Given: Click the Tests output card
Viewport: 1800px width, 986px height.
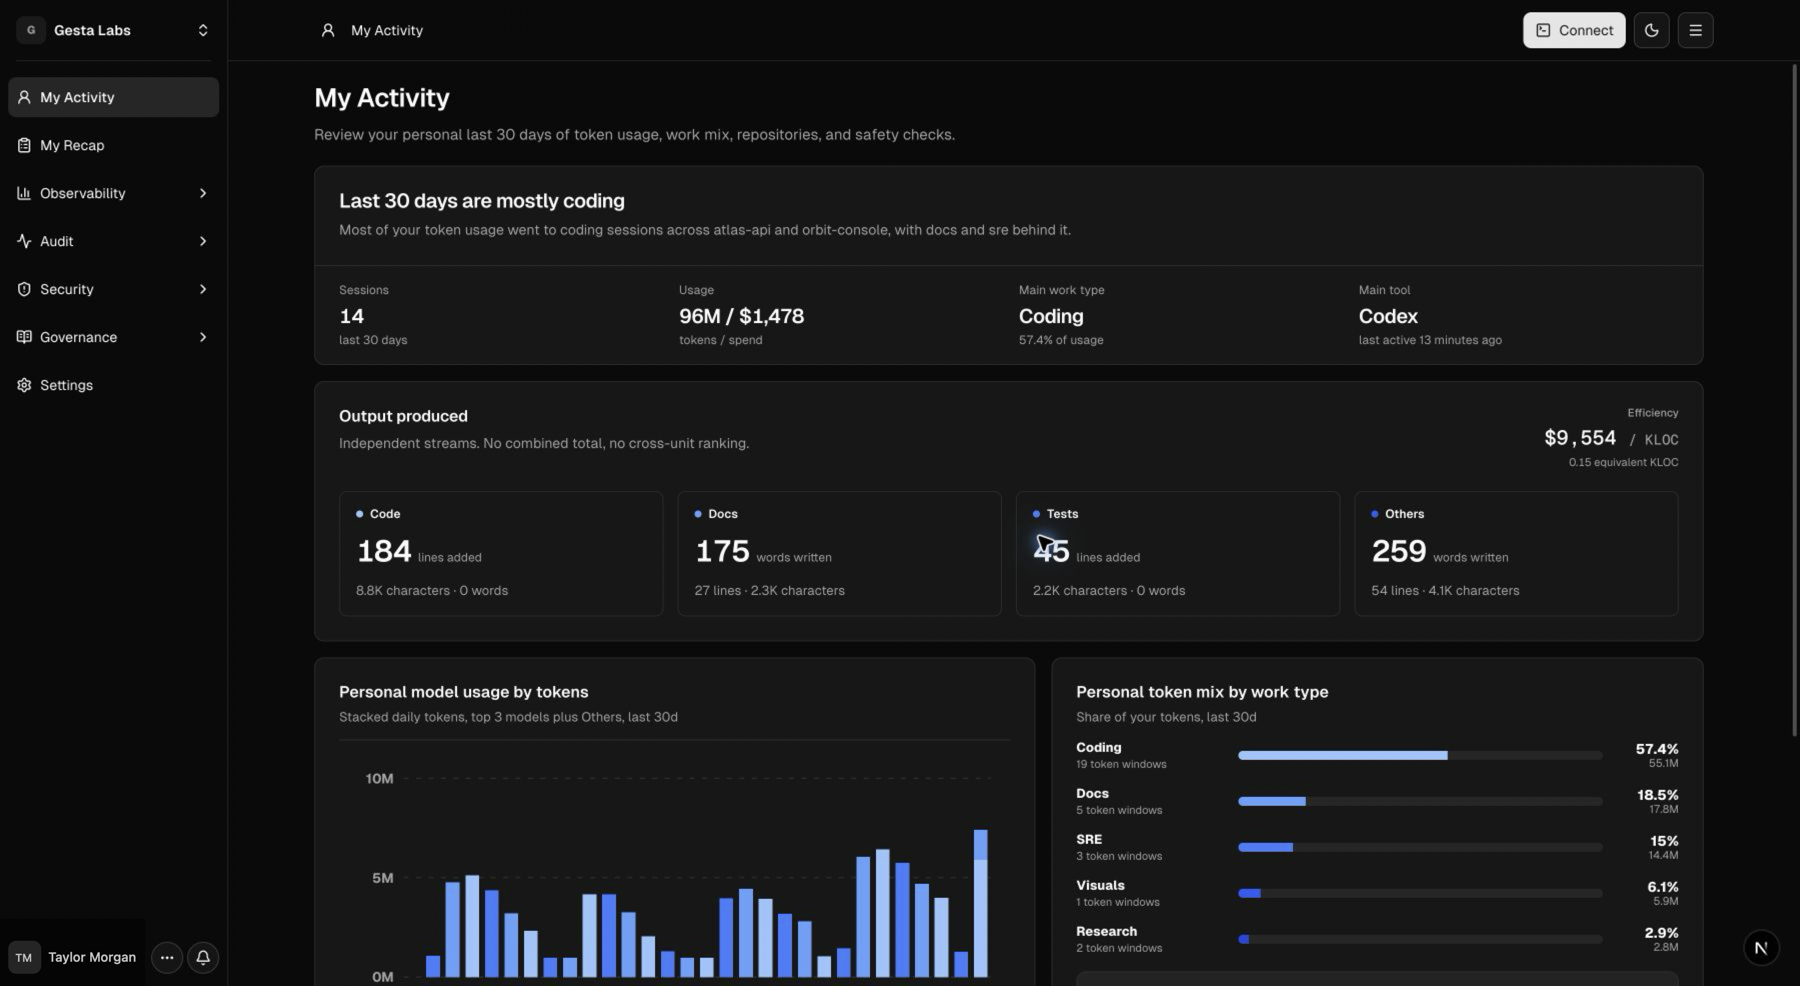Looking at the screenshot, I should click(1178, 553).
